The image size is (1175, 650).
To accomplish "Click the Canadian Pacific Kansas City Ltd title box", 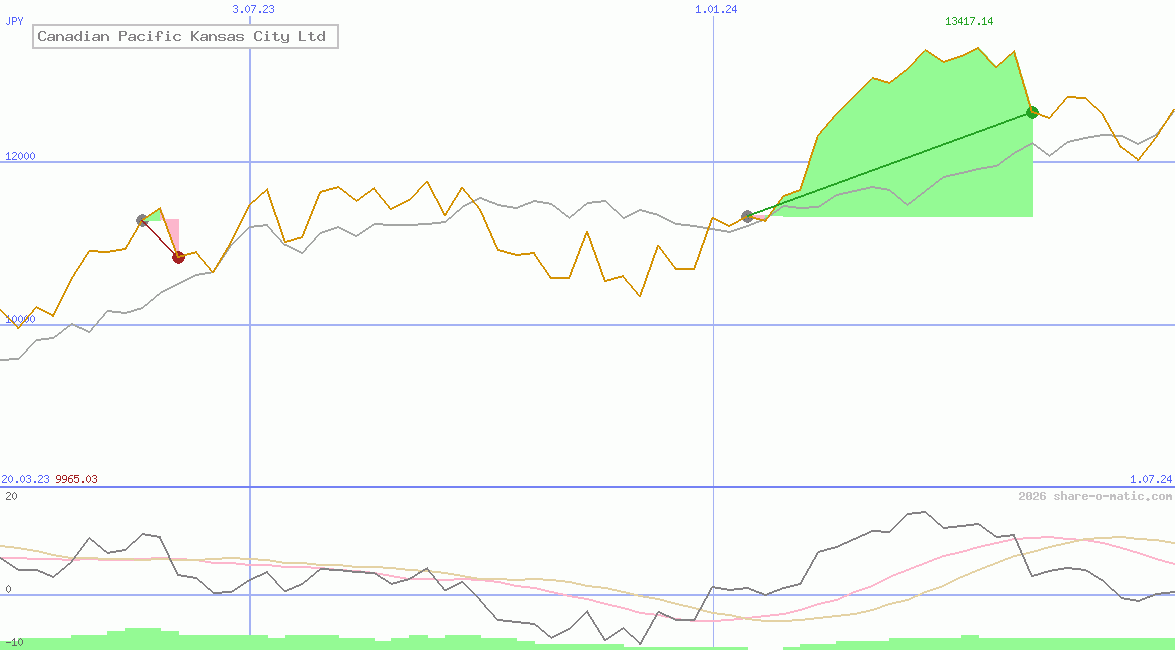I will 185,37.
